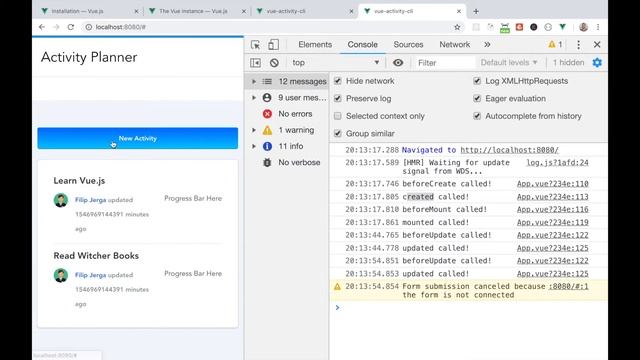Toggle Preserve log checkbox
Screen dimensions: 640x360
338,98
